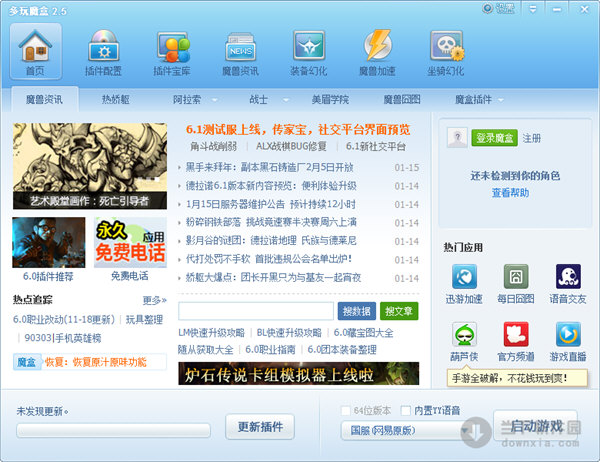Open the 炉石传说卡组模拟器 banner

(298, 373)
